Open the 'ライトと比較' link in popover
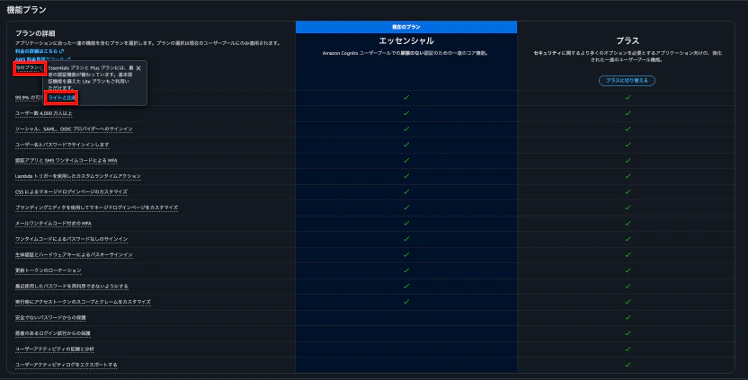The width and height of the screenshot is (748, 380). pyautogui.click(x=62, y=98)
